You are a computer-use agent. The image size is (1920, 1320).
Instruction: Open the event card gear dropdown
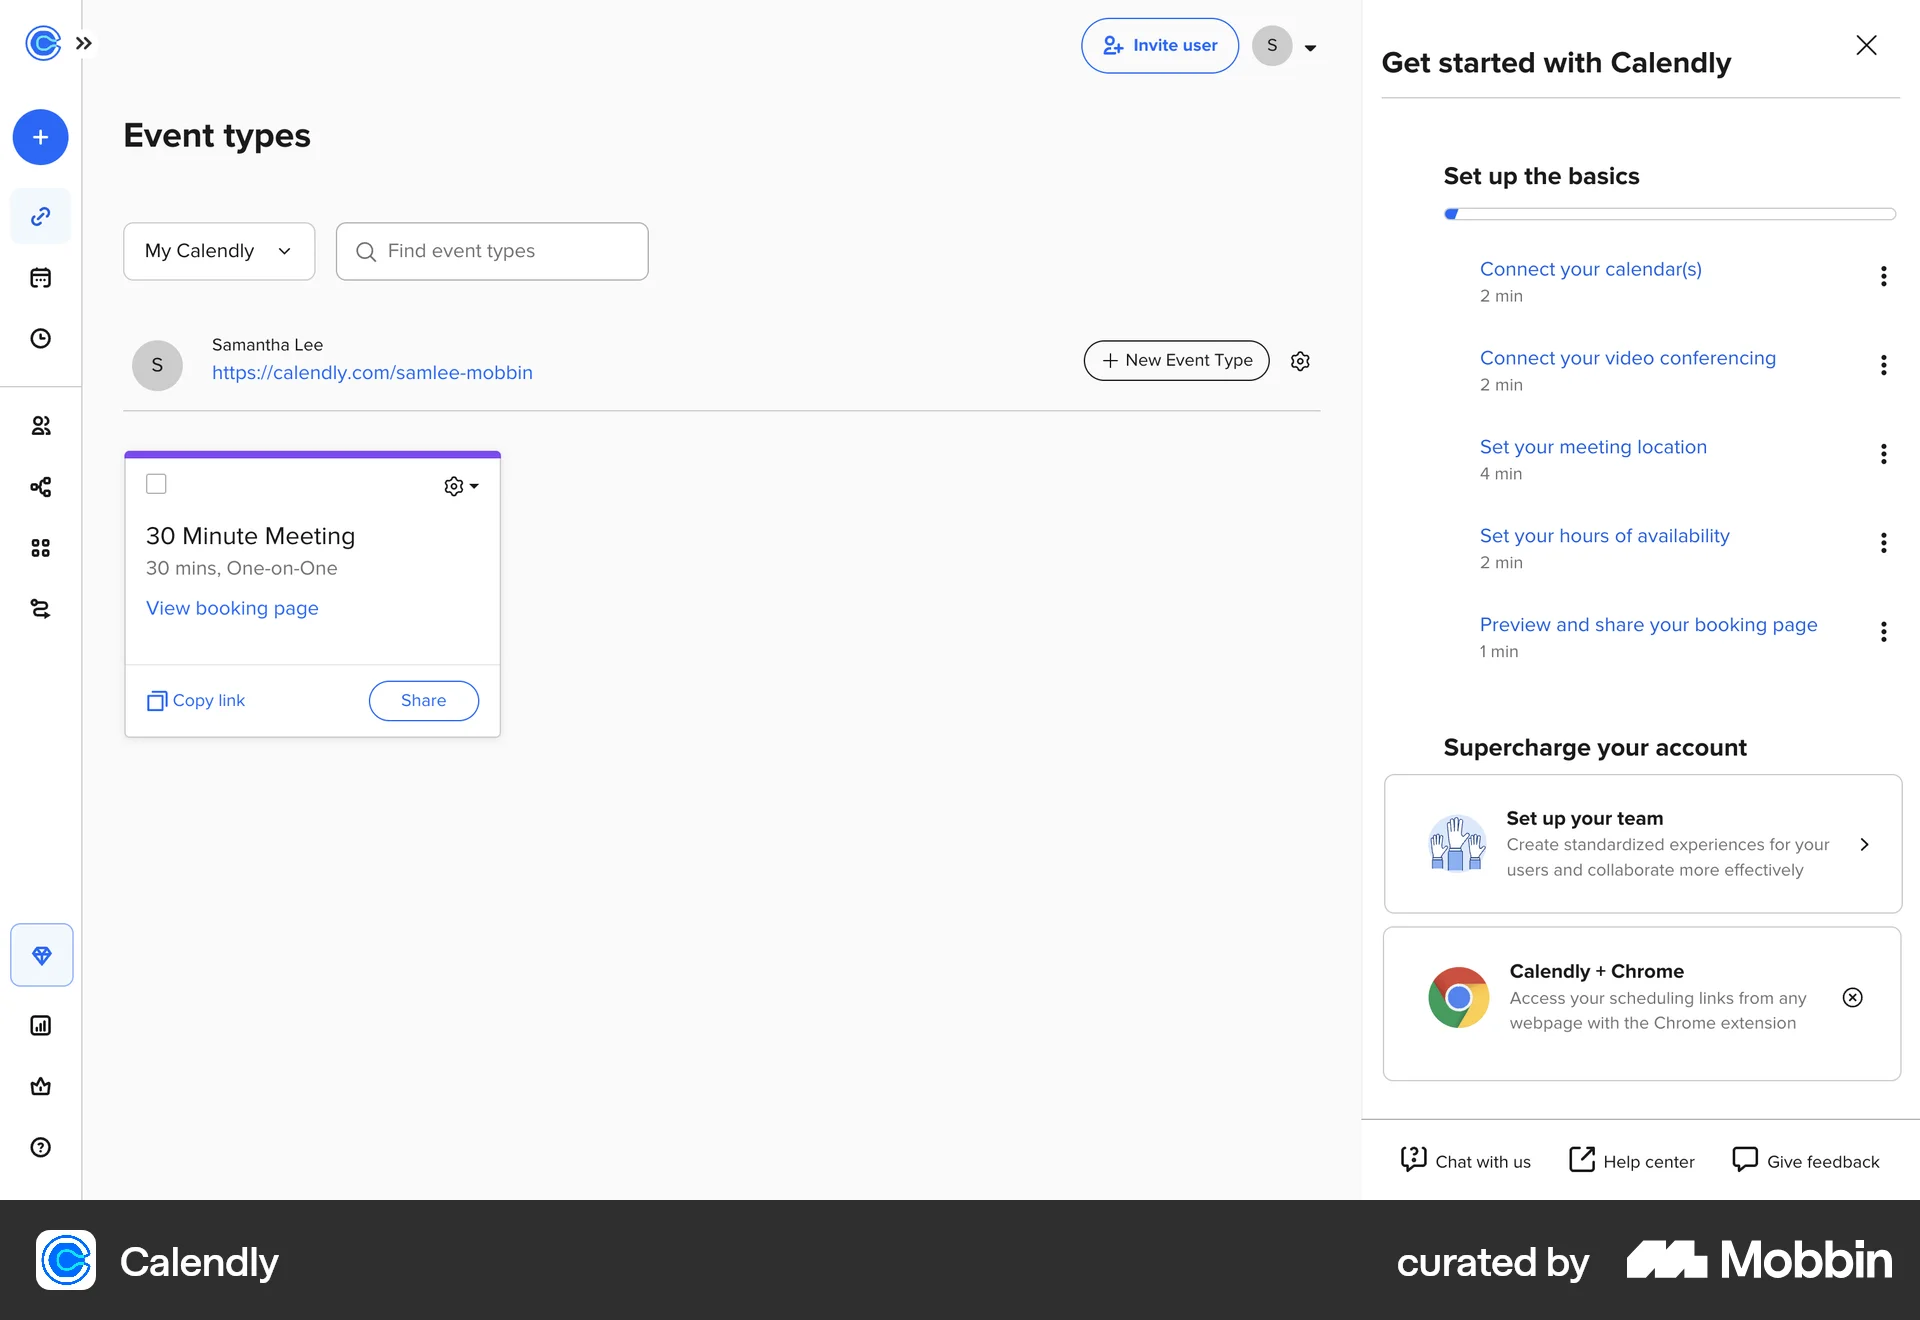point(461,486)
